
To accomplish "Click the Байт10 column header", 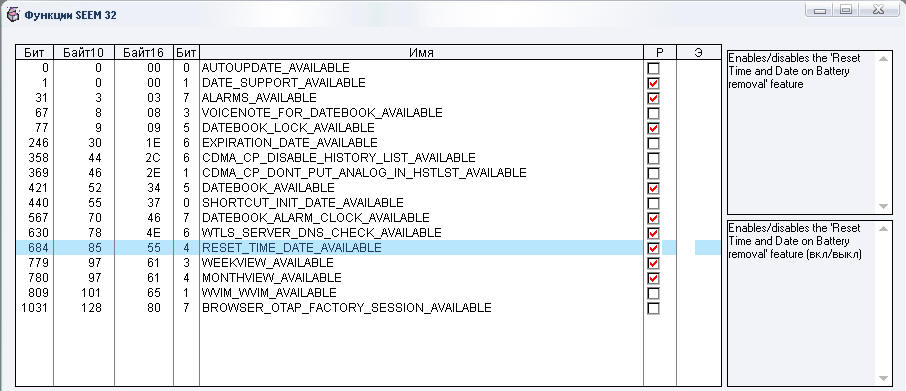I will click(x=84, y=53).
